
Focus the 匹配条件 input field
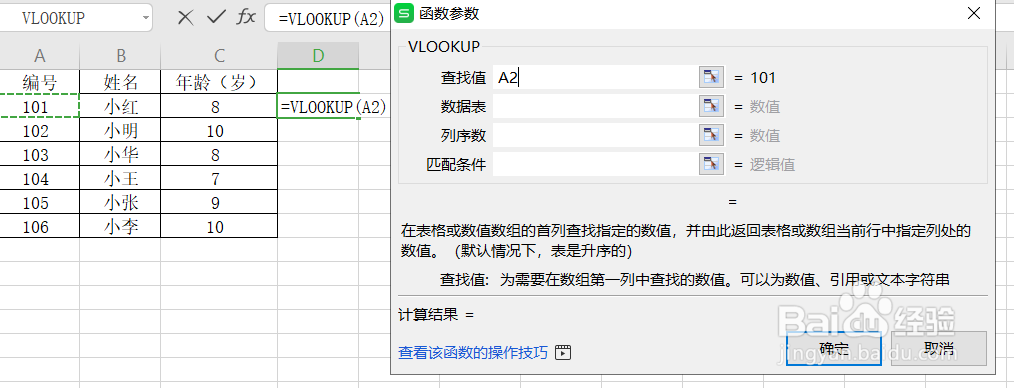[595, 164]
